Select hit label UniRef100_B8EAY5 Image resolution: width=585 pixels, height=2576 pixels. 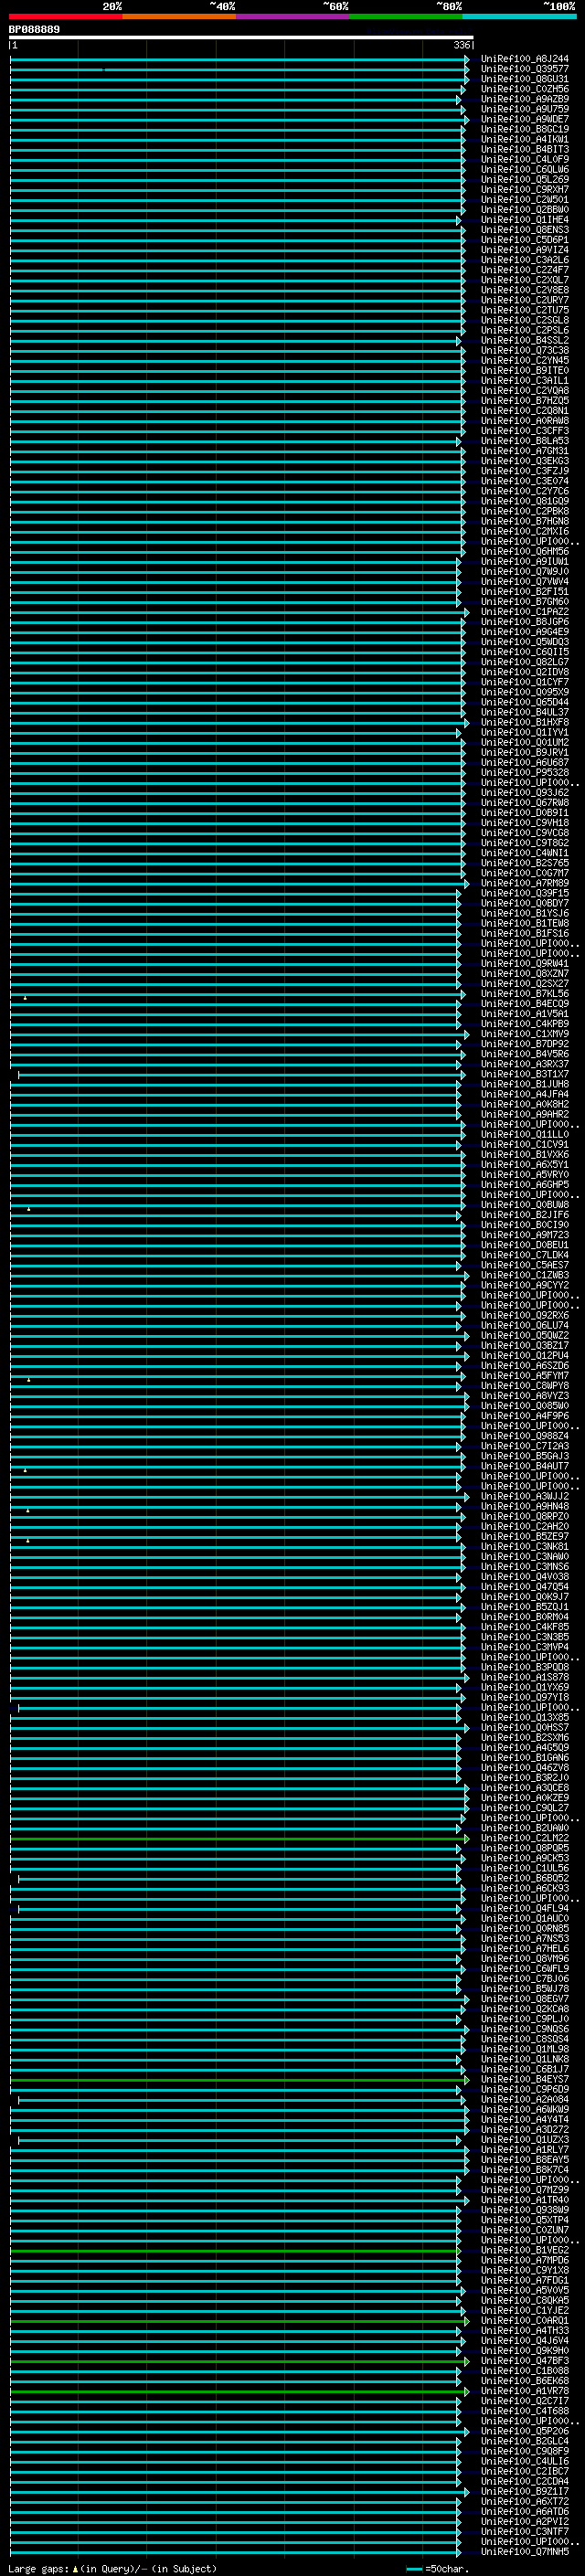pyautogui.click(x=525, y=2160)
